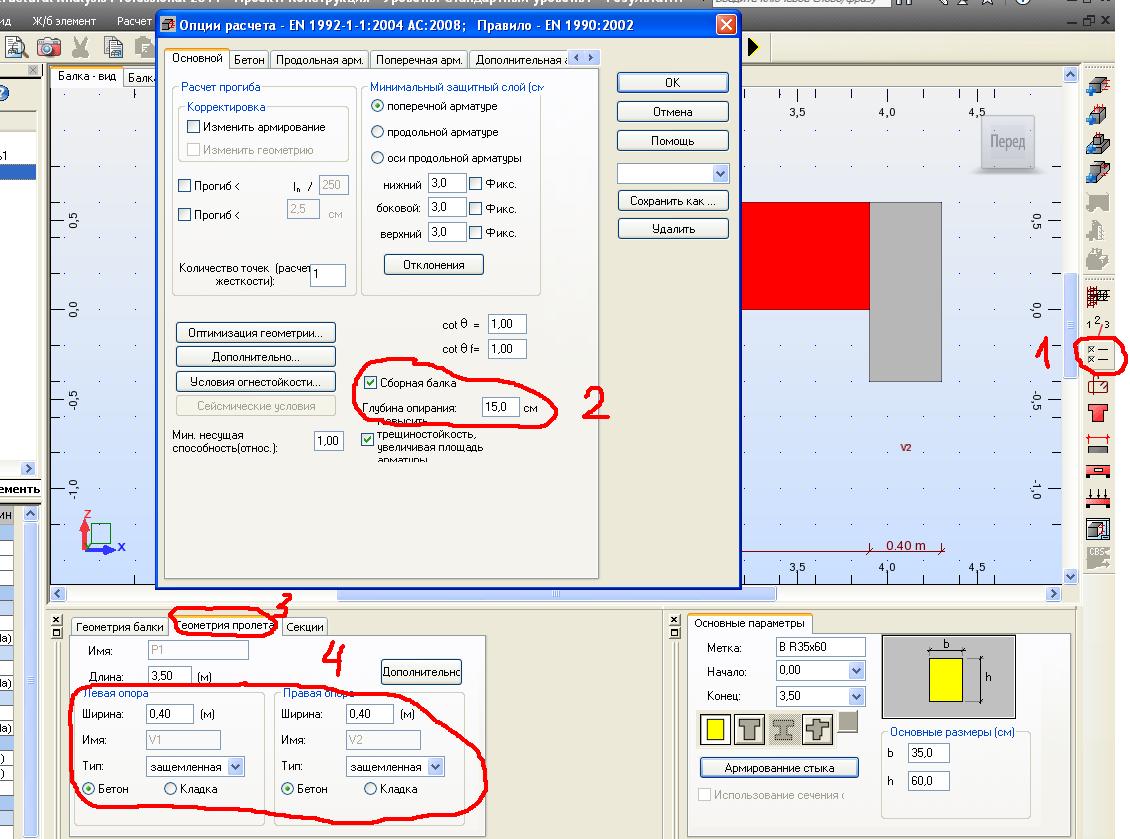Switch to the 'Бетон' tab
The width and height of the screenshot is (1130, 839).
click(249, 60)
